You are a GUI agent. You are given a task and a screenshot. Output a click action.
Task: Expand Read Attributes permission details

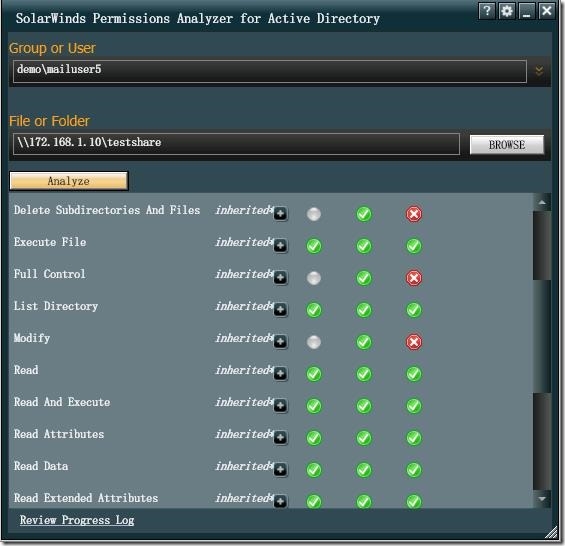coord(280,438)
